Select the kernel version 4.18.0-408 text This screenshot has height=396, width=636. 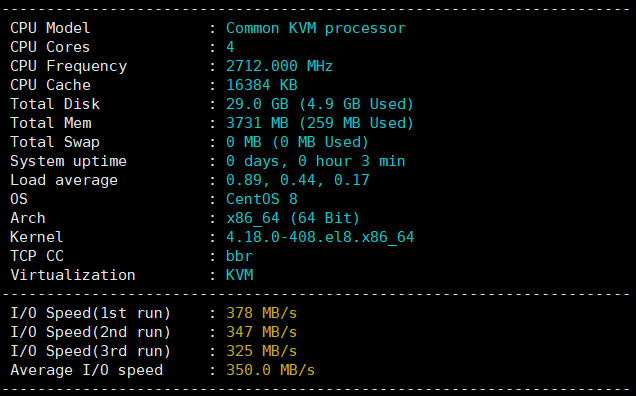[320, 237]
